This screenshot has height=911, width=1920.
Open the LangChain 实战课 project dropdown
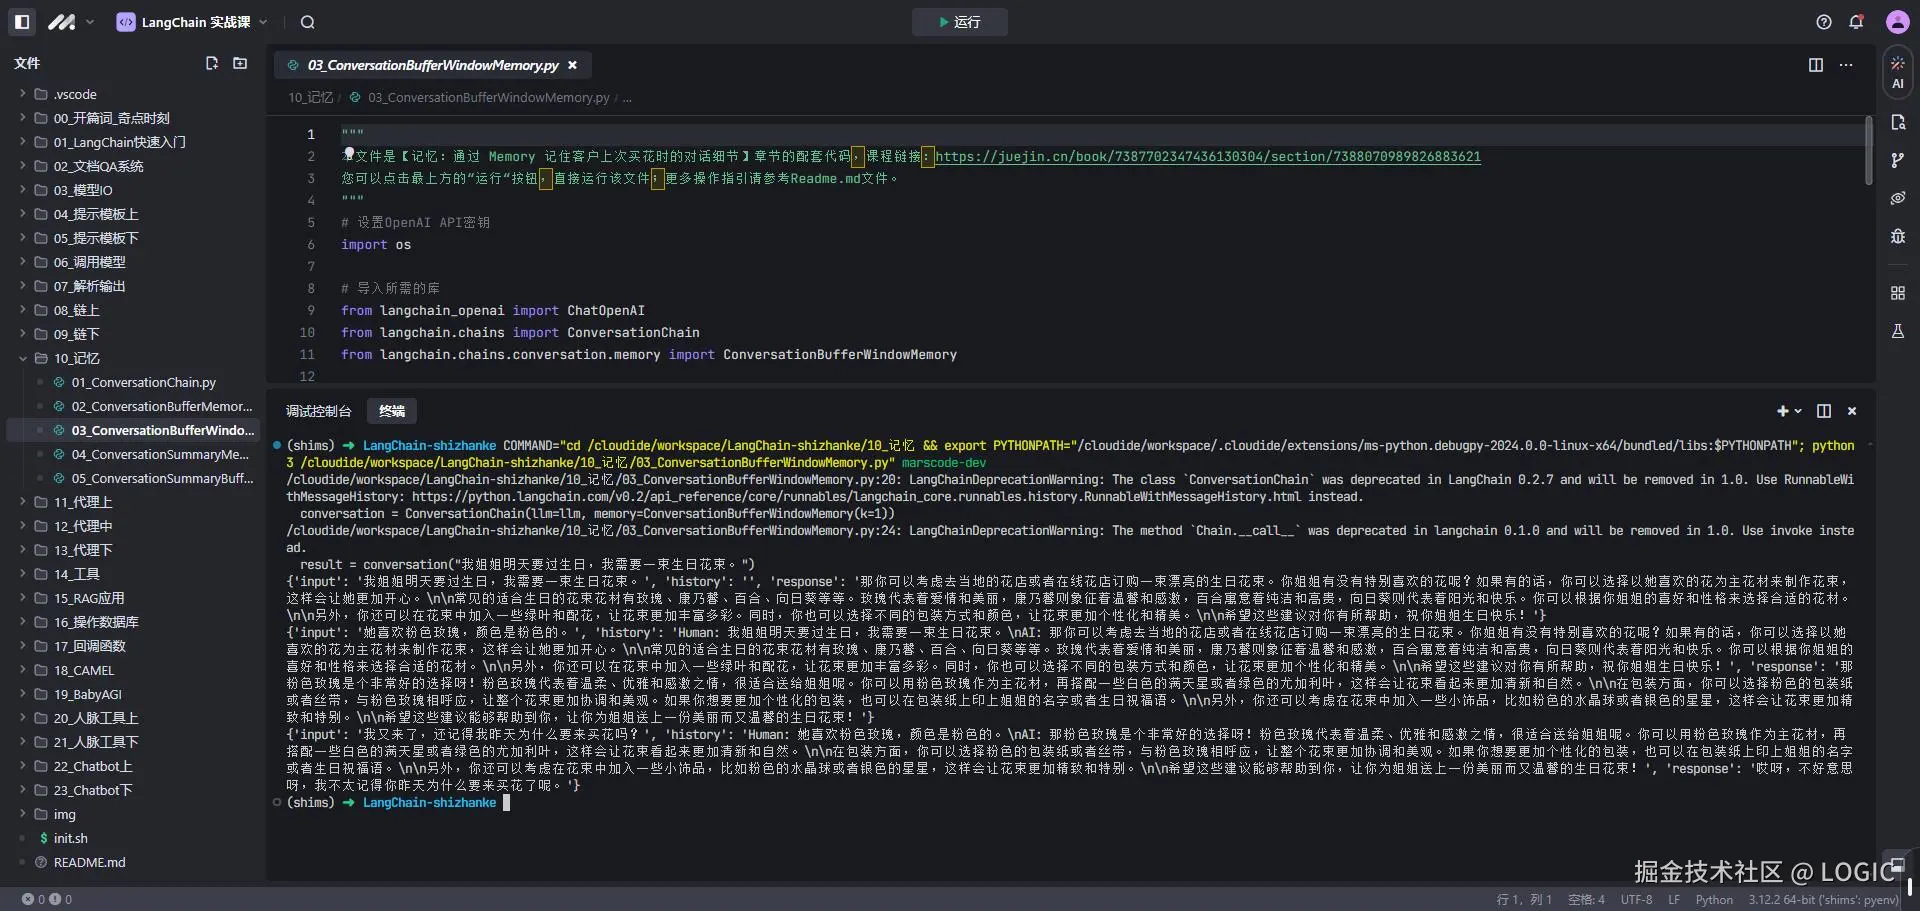tap(192, 22)
